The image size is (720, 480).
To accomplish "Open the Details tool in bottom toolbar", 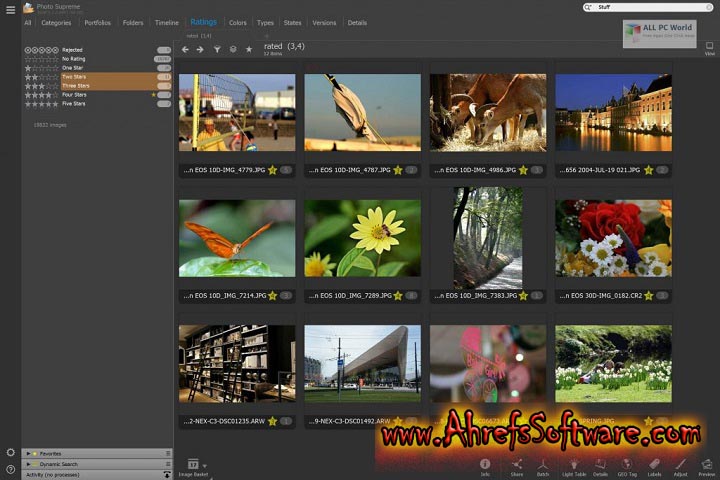I will [x=600, y=467].
